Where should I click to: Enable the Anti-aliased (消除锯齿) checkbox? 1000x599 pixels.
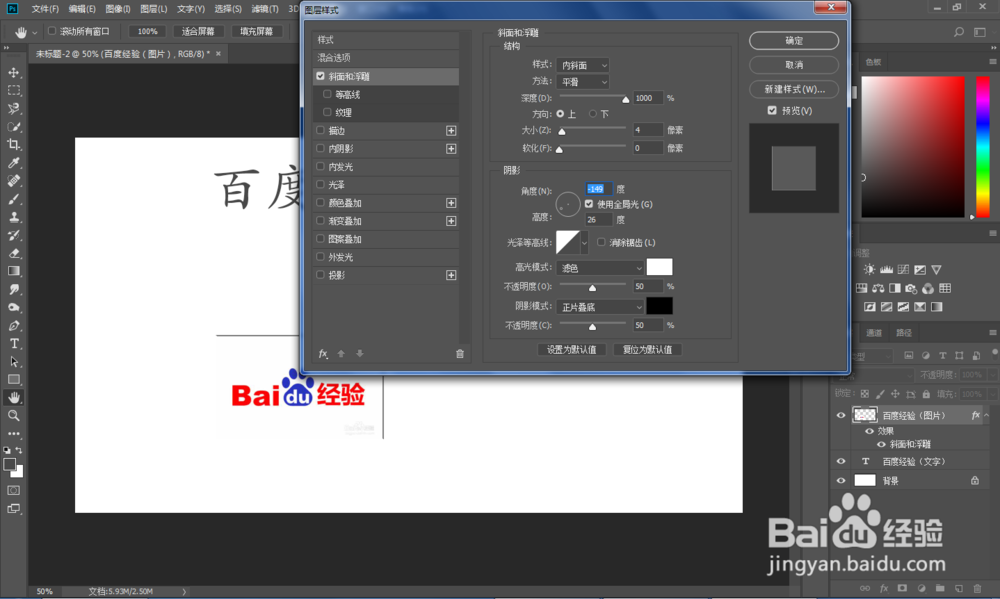[601, 242]
